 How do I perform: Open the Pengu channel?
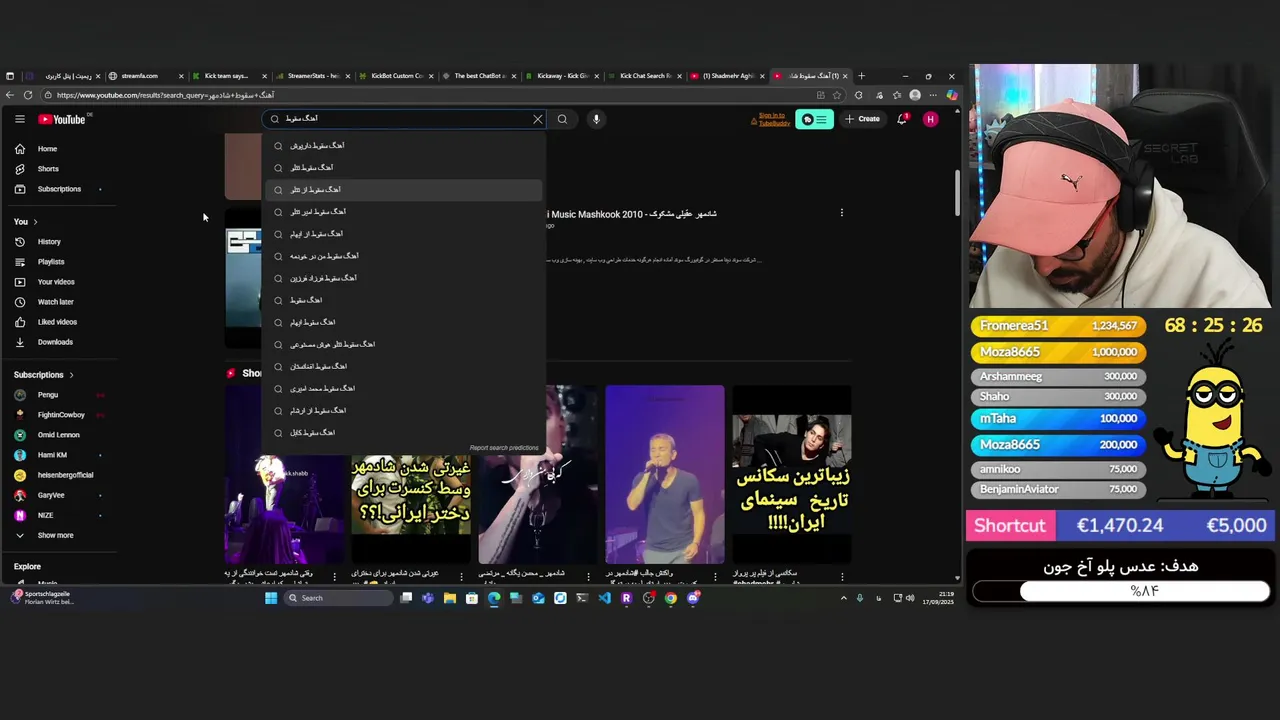tap(60, 395)
